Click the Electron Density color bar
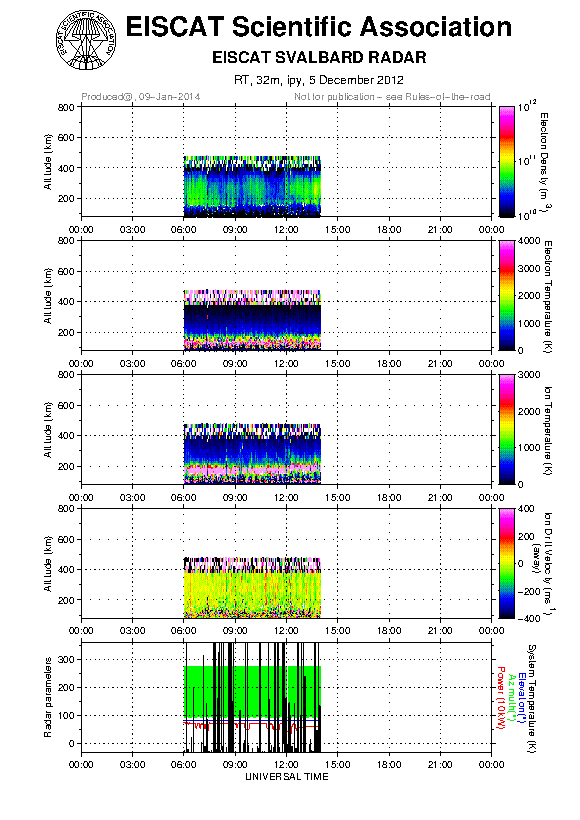Viewport: 580px width, 820px height. click(507, 161)
